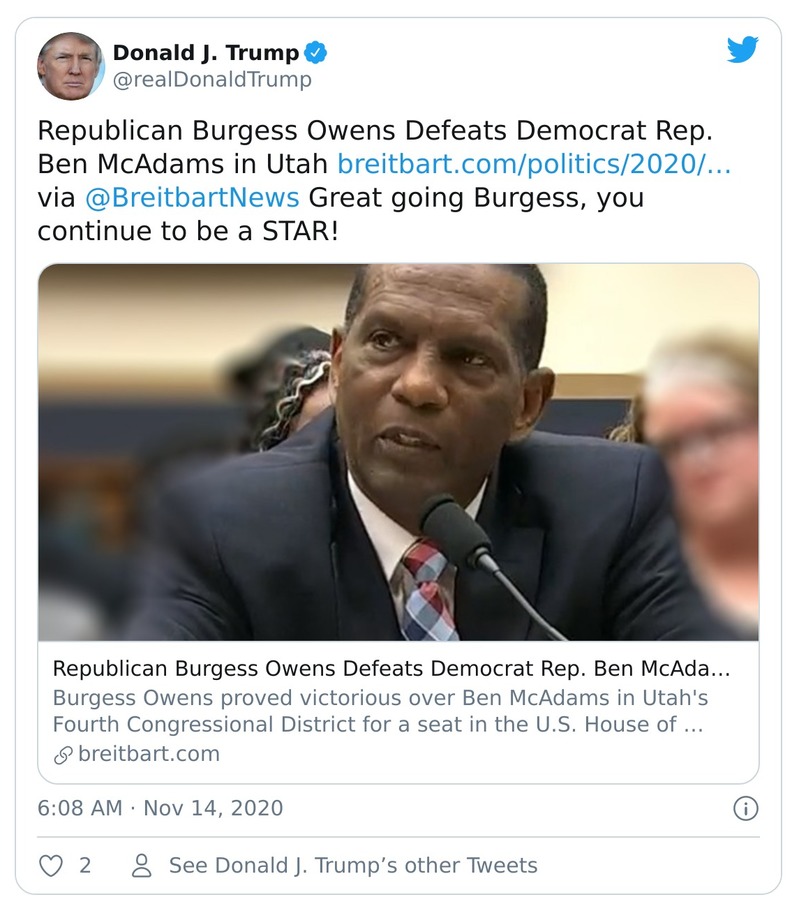Image resolution: width=799 pixels, height=911 pixels.
Task: Click the breitbart.com domain in card footer
Action: click(x=148, y=754)
